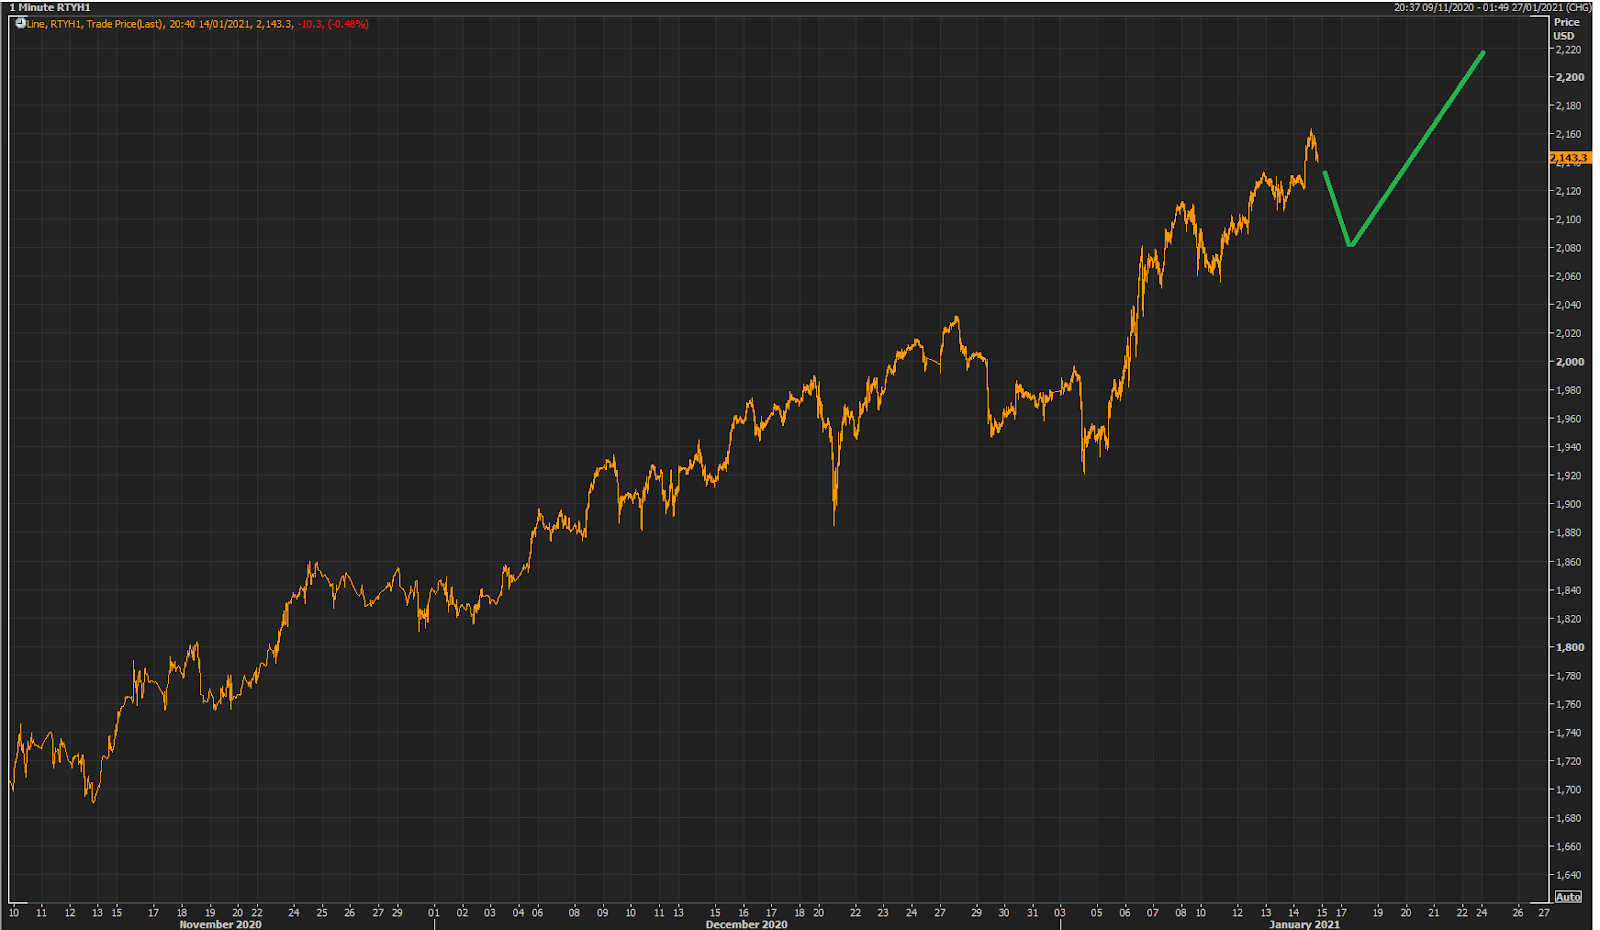Click the orange 2,143.3 last price tag
Viewport: 1600px width, 930px height.
[1569, 158]
